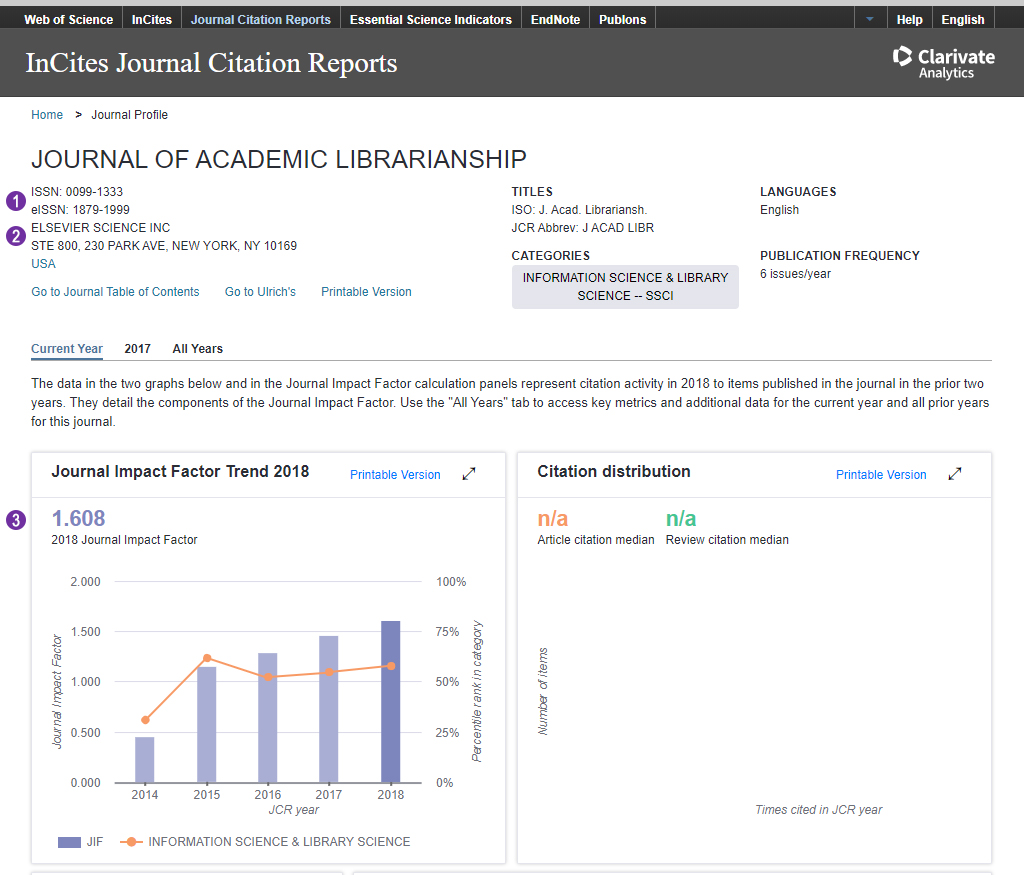1024x875 pixels.
Task: Open the Help menu
Action: coord(909,20)
